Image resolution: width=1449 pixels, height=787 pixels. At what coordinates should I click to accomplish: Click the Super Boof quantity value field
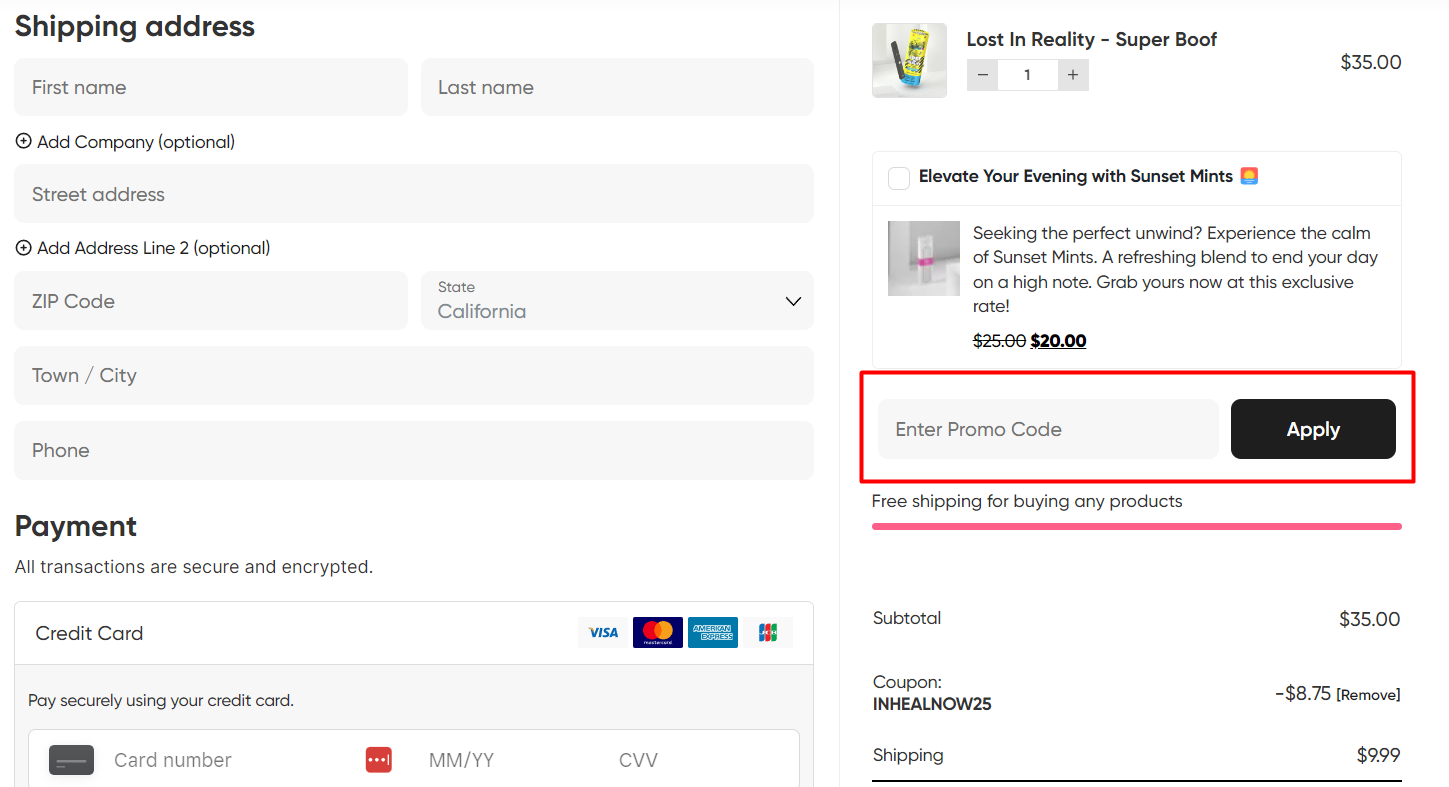(1027, 75)
